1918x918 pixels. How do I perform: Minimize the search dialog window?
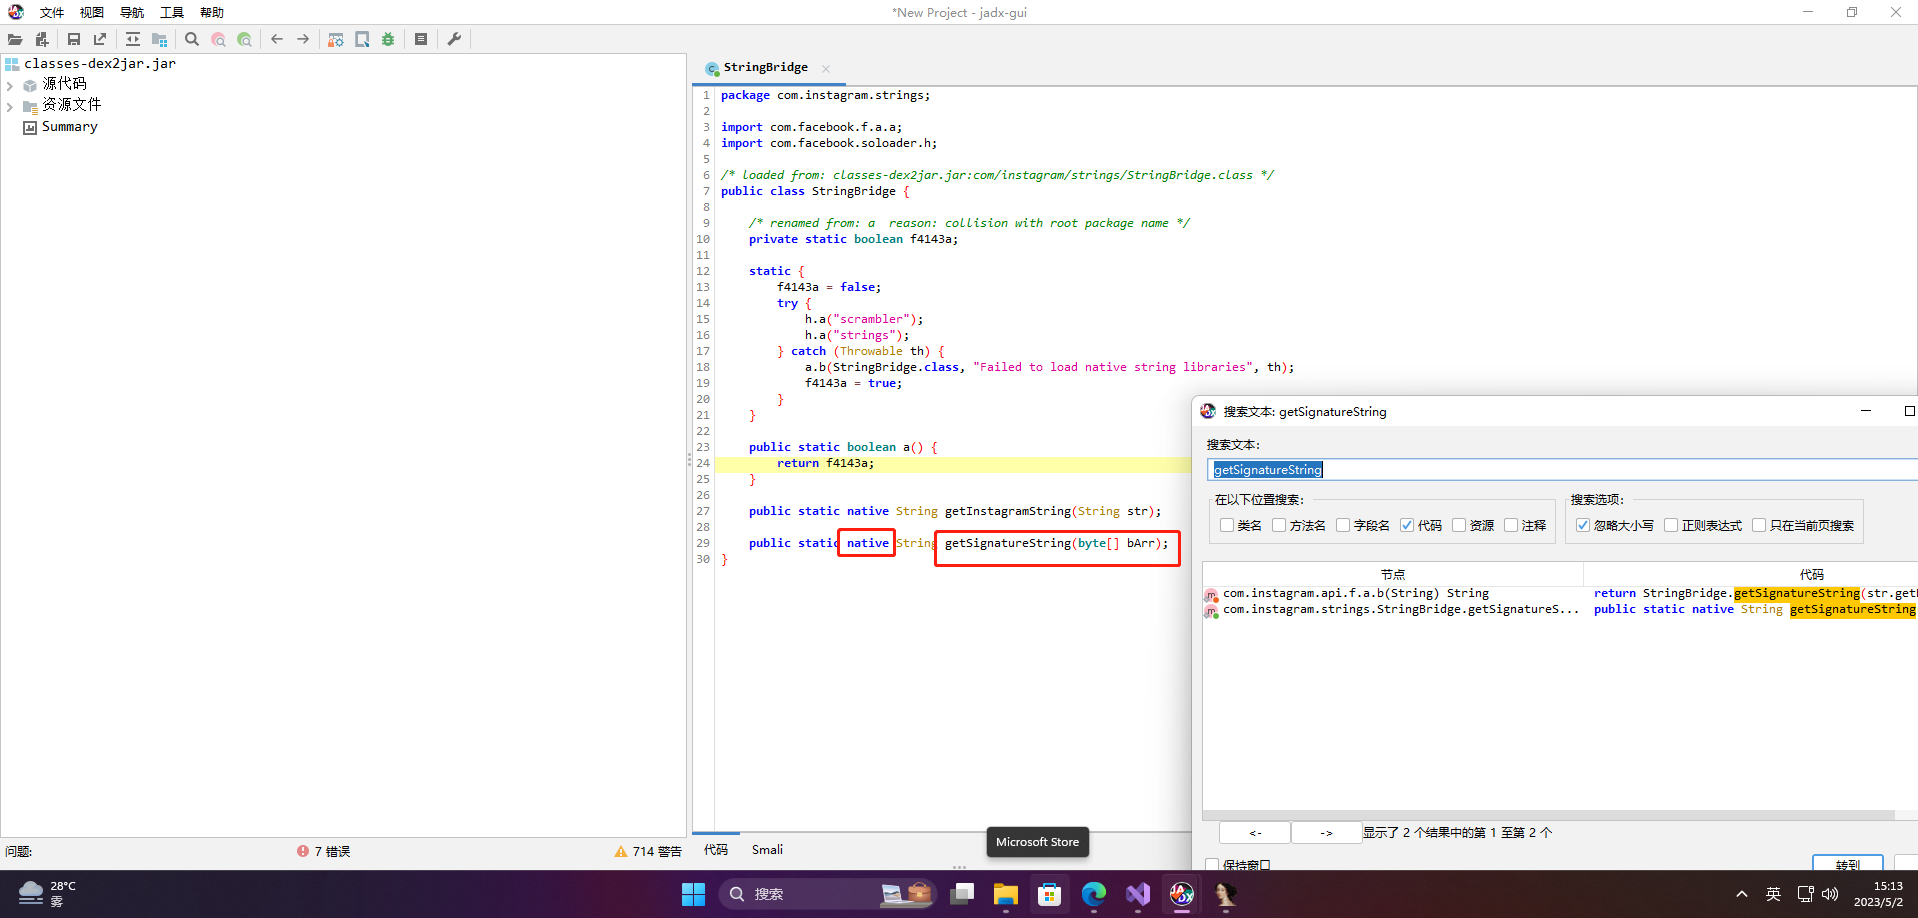point(1866,411)
